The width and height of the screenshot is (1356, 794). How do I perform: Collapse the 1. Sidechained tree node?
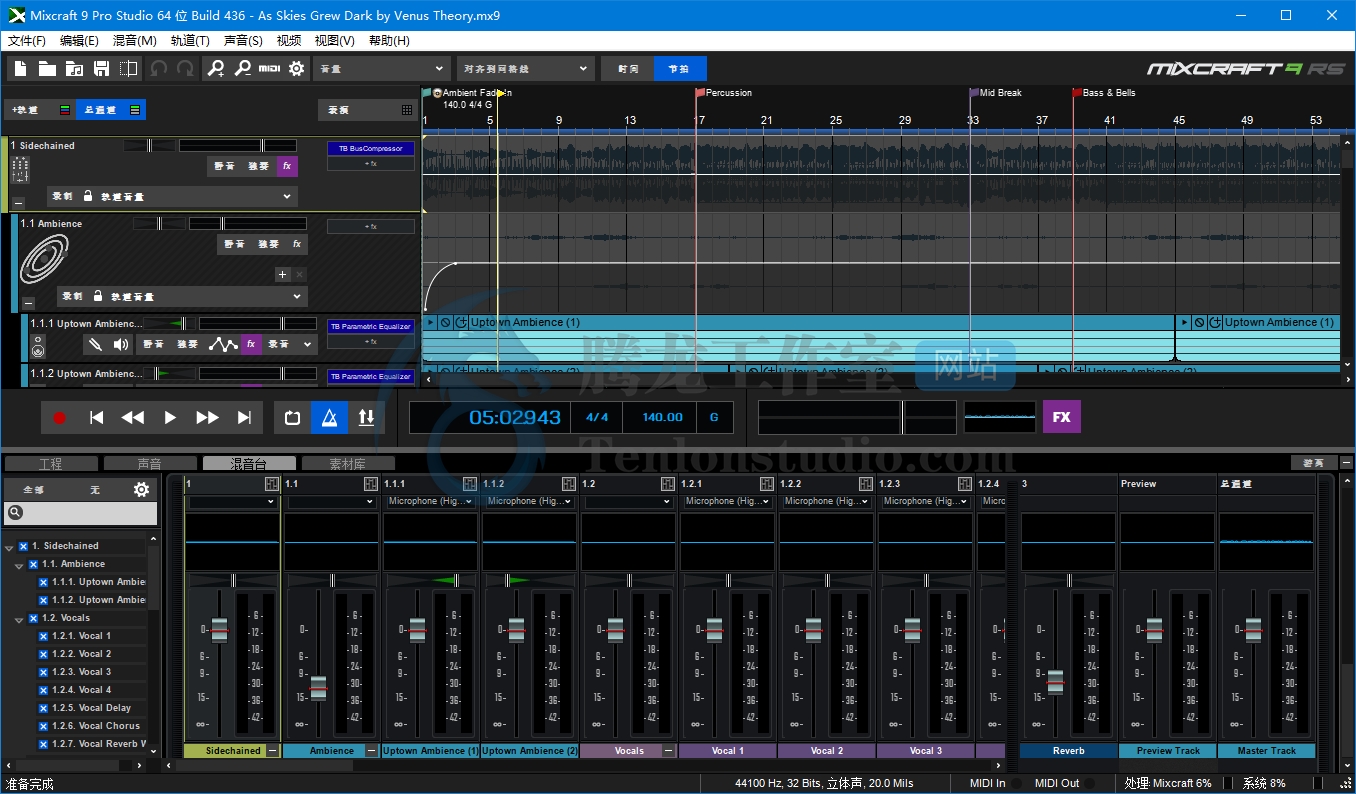[x=9, y=548]
